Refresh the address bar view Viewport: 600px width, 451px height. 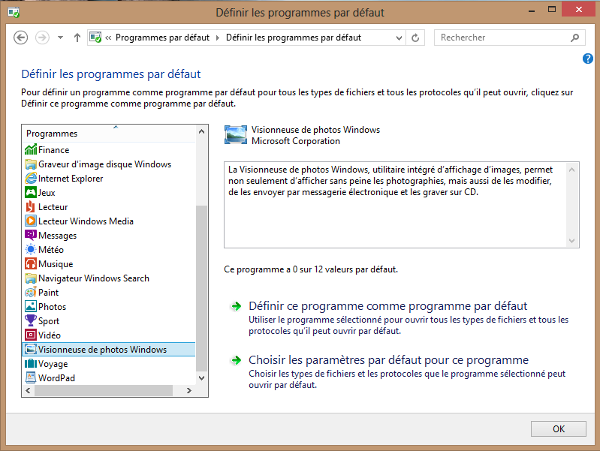415,38
